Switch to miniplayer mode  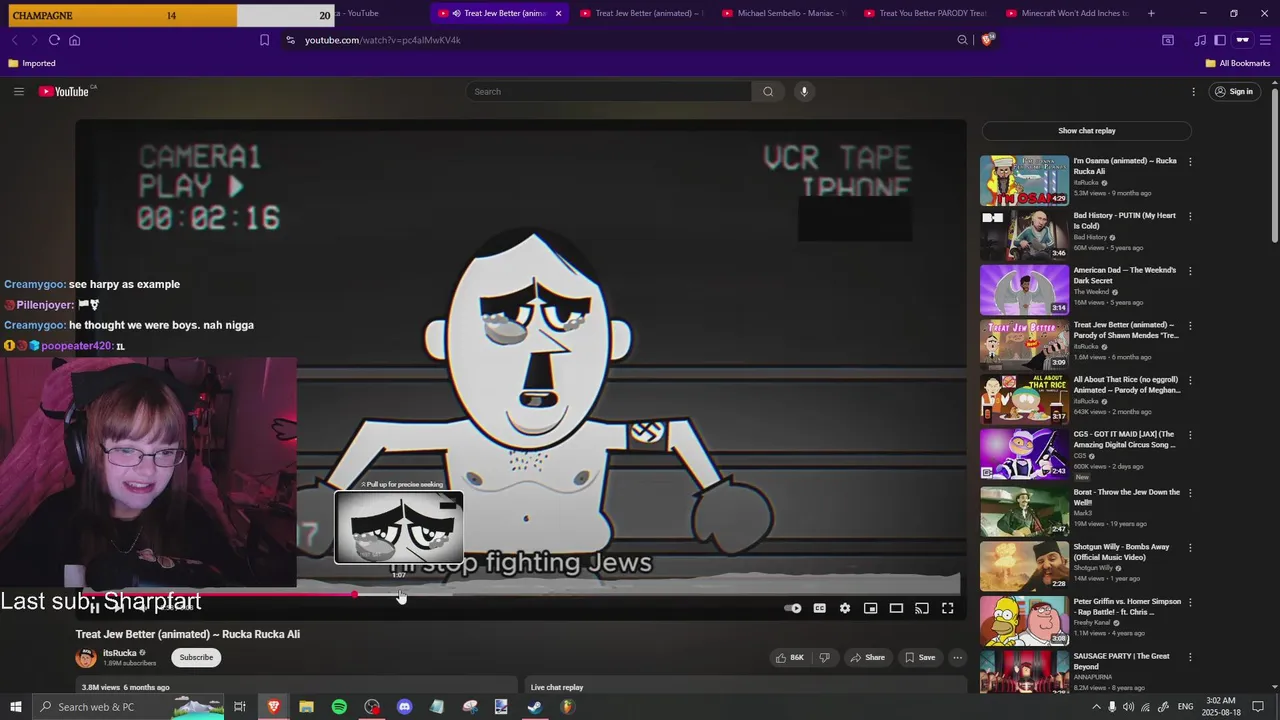[x=871, y=608]
